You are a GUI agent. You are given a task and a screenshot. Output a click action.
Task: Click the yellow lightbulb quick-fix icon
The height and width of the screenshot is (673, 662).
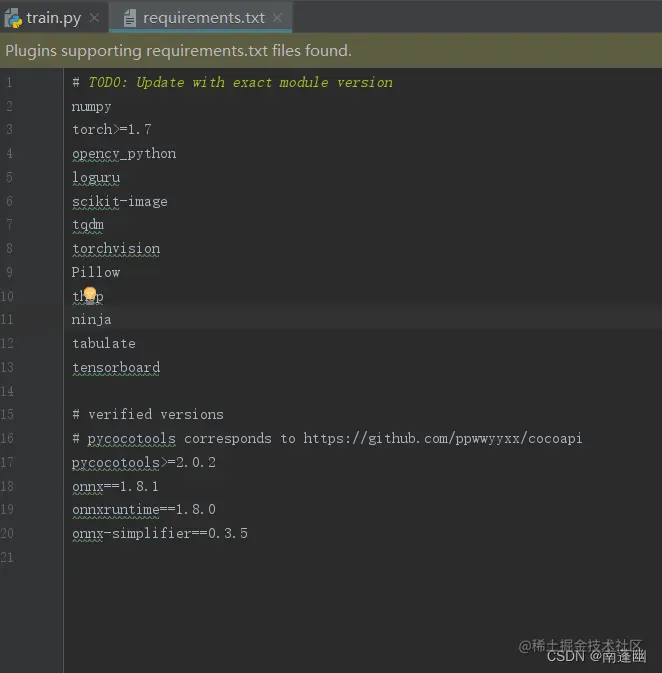90,294
